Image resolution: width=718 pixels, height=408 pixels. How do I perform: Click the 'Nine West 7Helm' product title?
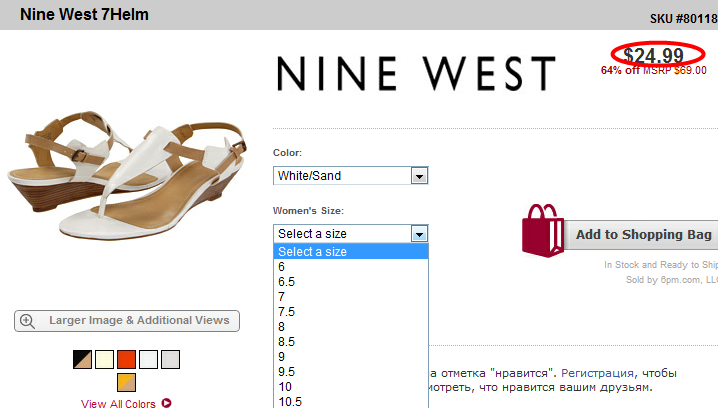84,15
